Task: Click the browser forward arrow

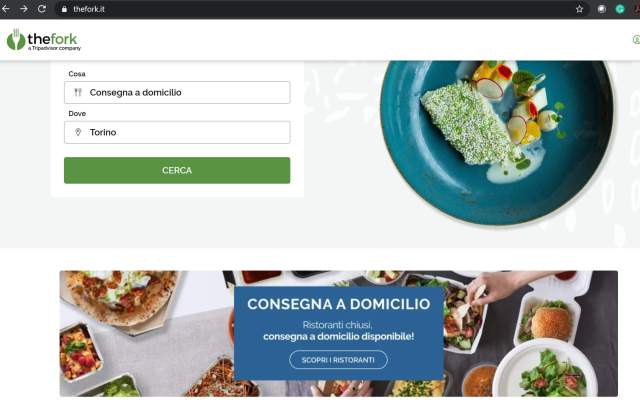Action: pos(24,9)
